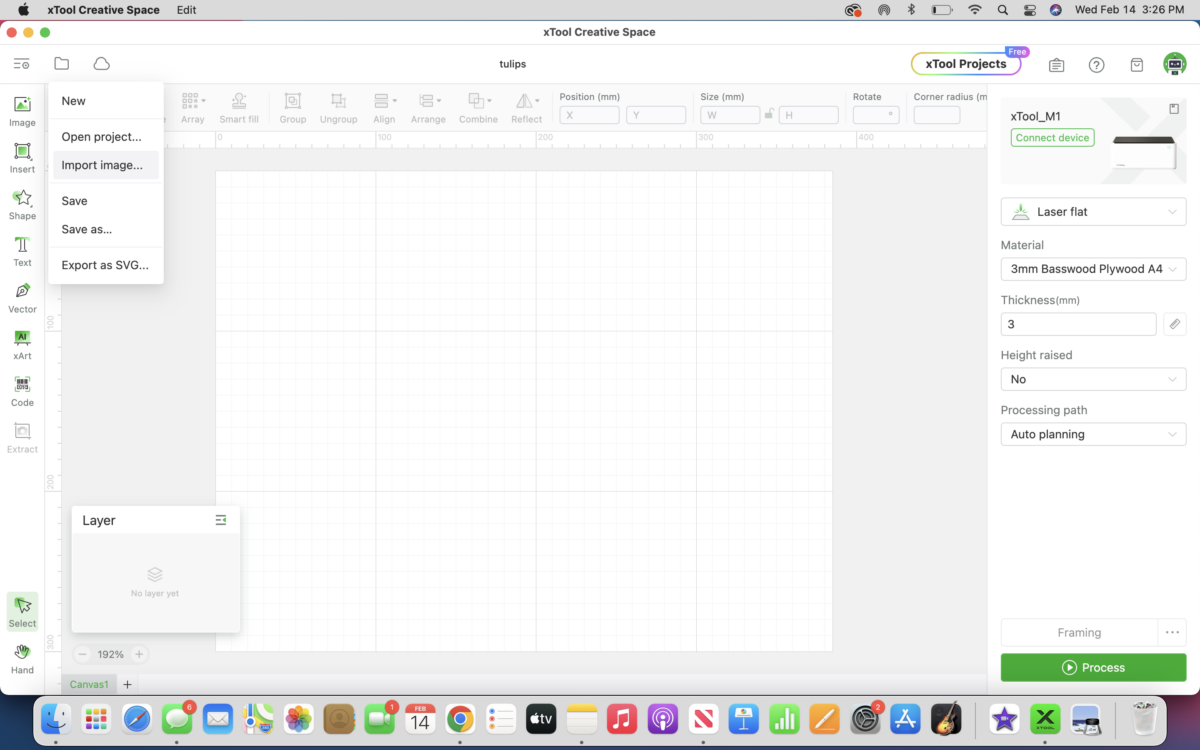Screen dimensions: 1200x750
Task: Click the Thickness field showing 3
Action: pos(1078,324)
